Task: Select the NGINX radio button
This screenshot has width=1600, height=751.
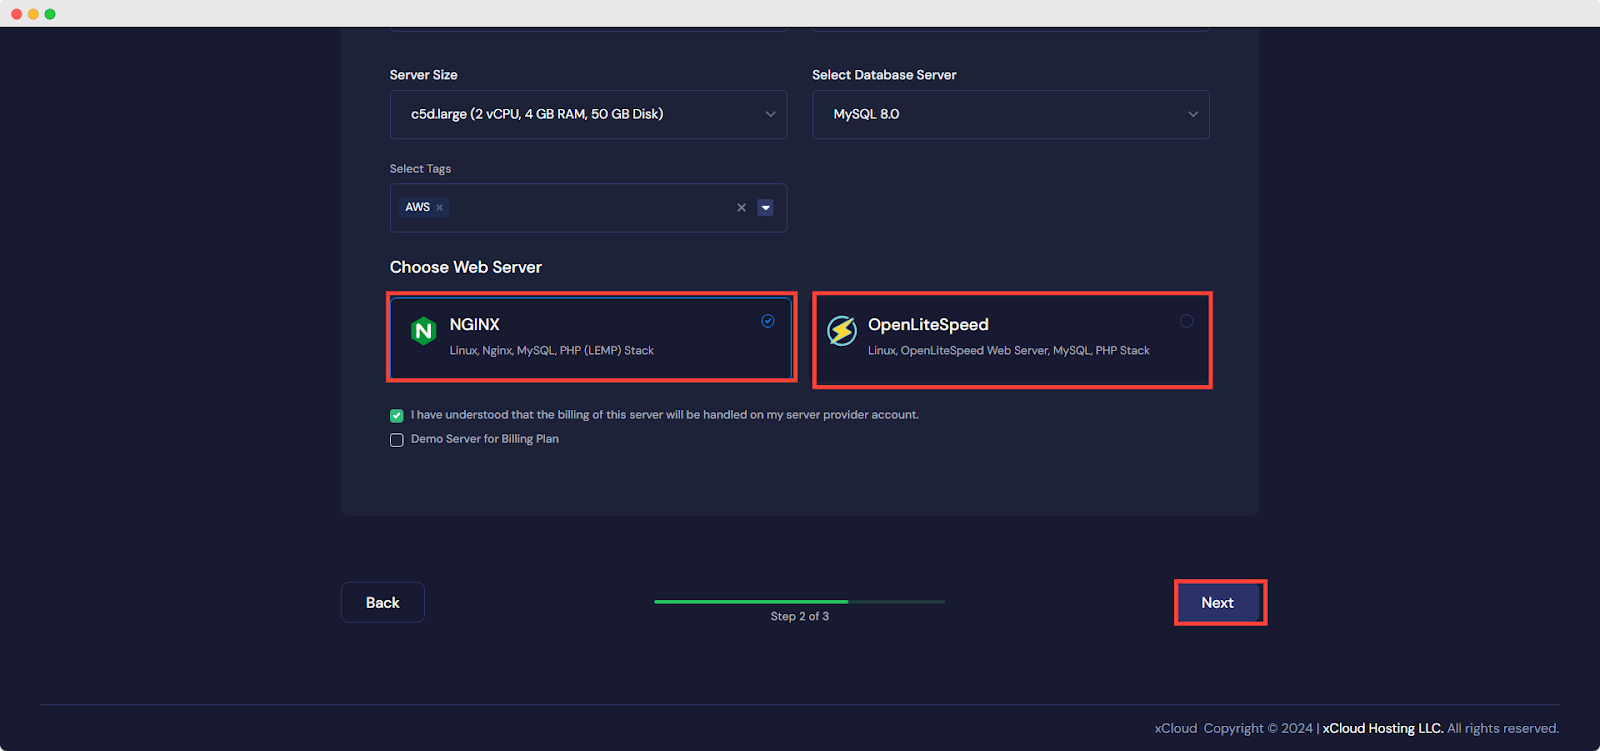Action: pos(767,321)
